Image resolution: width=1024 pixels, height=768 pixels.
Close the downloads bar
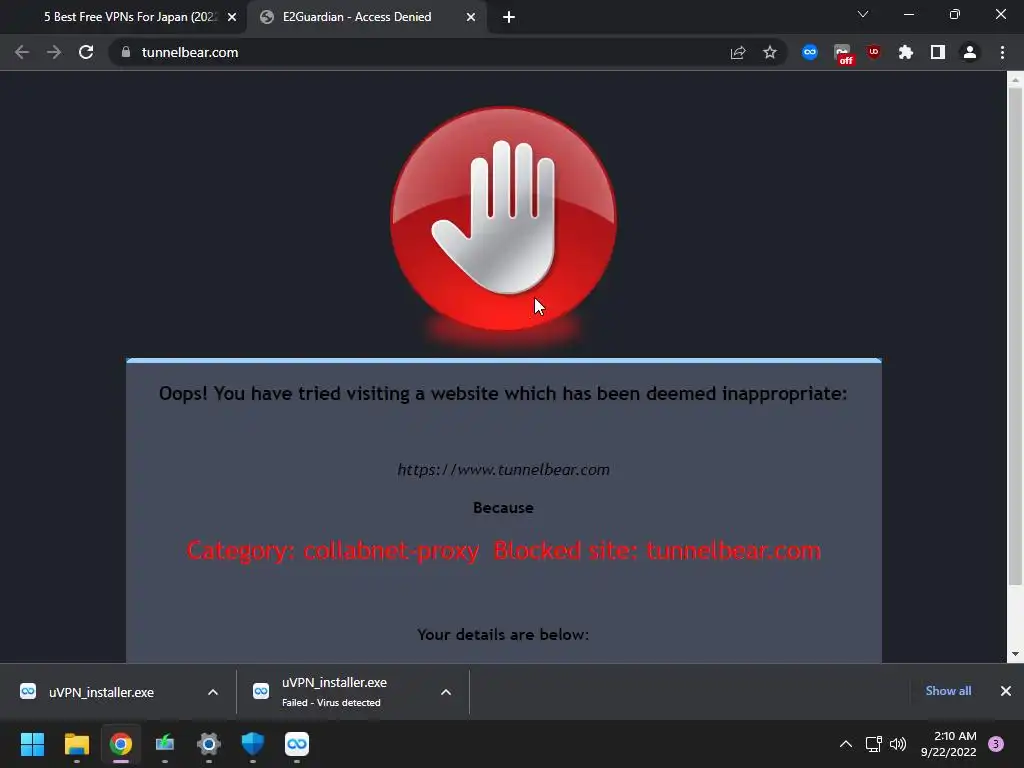point(1006,691)
